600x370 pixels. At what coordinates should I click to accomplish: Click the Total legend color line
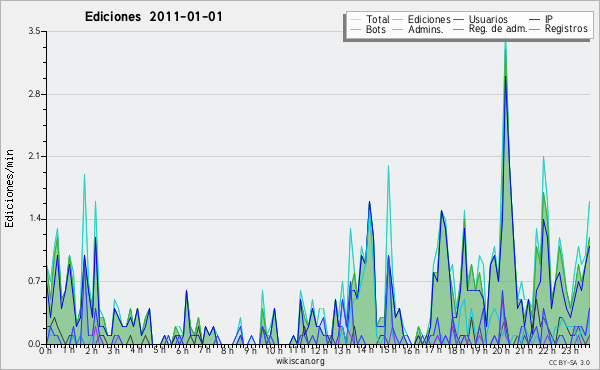pos(355,20)
